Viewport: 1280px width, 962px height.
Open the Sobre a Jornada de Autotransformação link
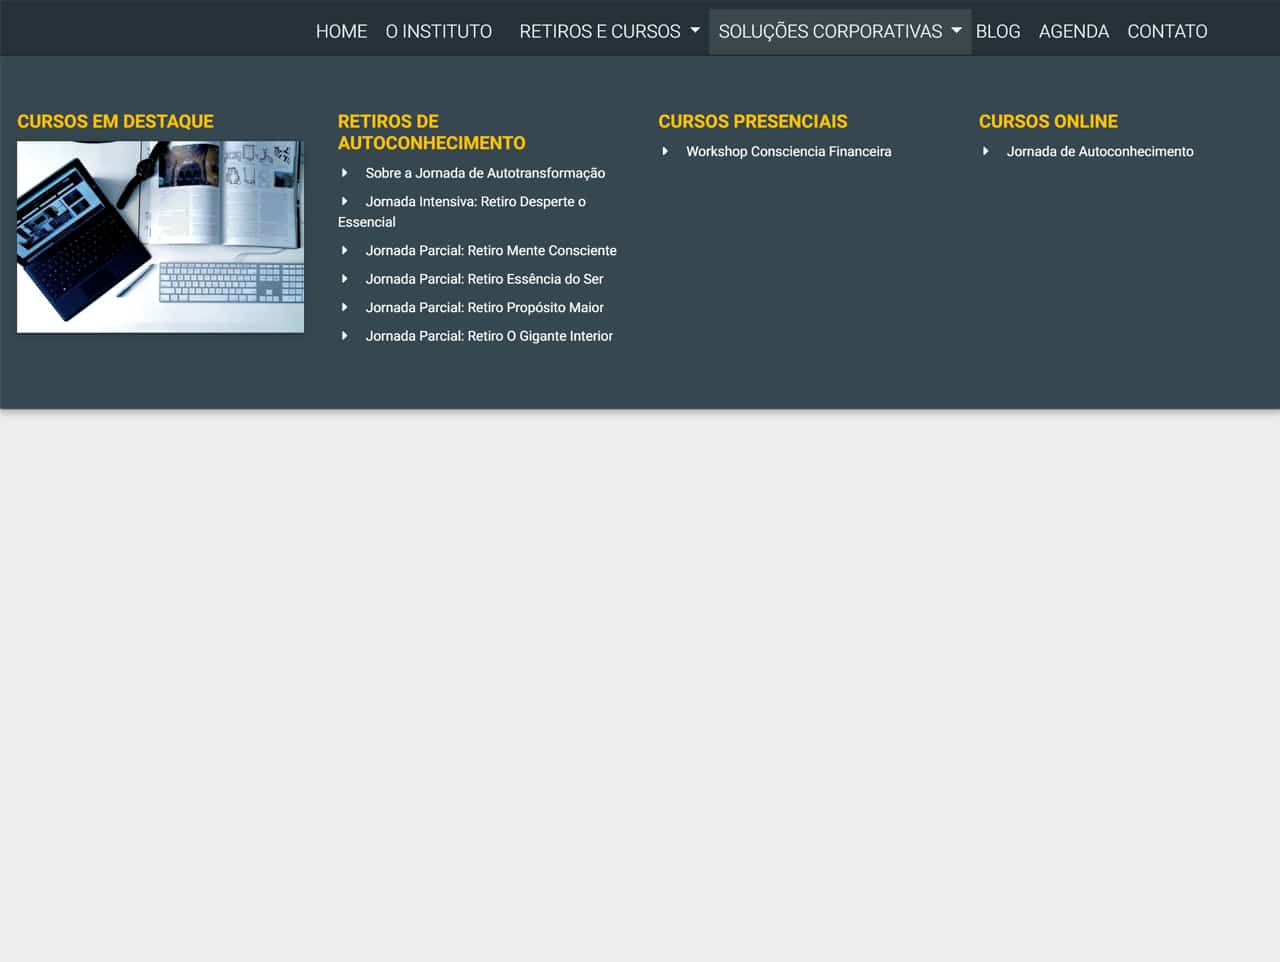tap(486, 172)
